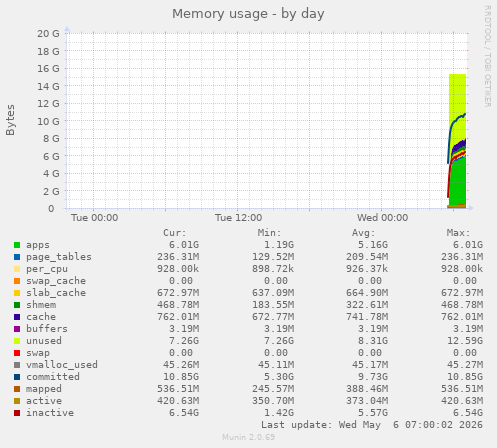Click the 'Max:' column header
The width and height of the screenshot is (497, 448).
point(459,233)
